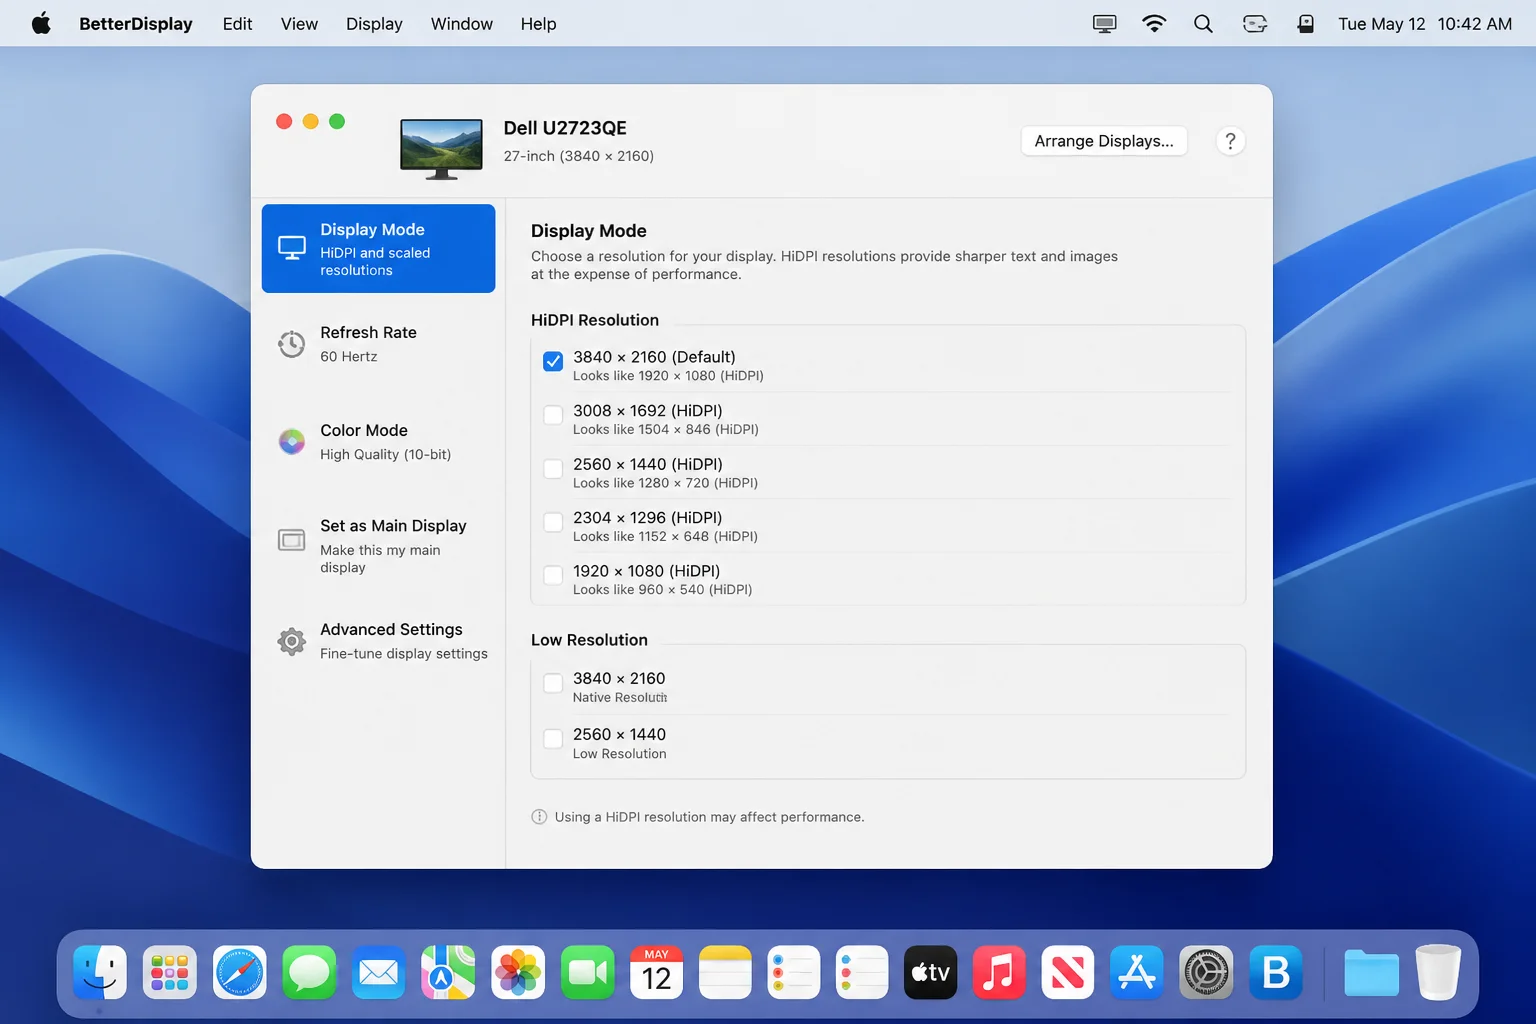Open System Settings from the dock
The width and height of the screenshot is (1536, 1024).
pyautogui.click(x=1206, y=972)
